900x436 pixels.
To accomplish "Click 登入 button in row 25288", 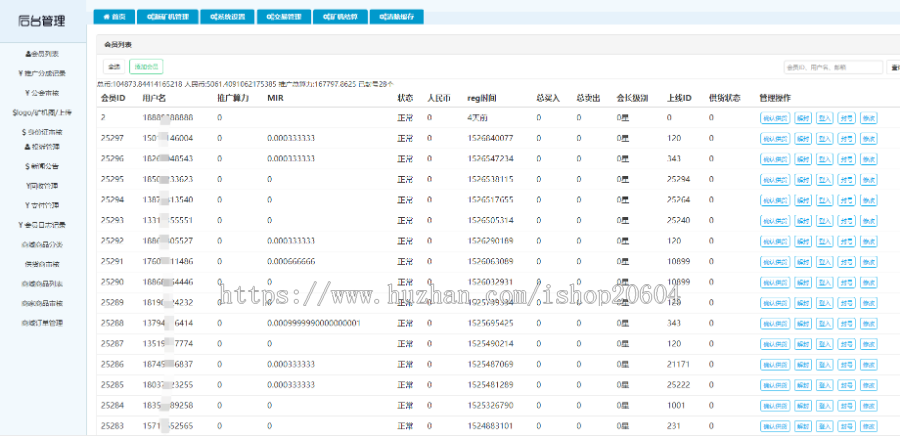I will [824, 324].
